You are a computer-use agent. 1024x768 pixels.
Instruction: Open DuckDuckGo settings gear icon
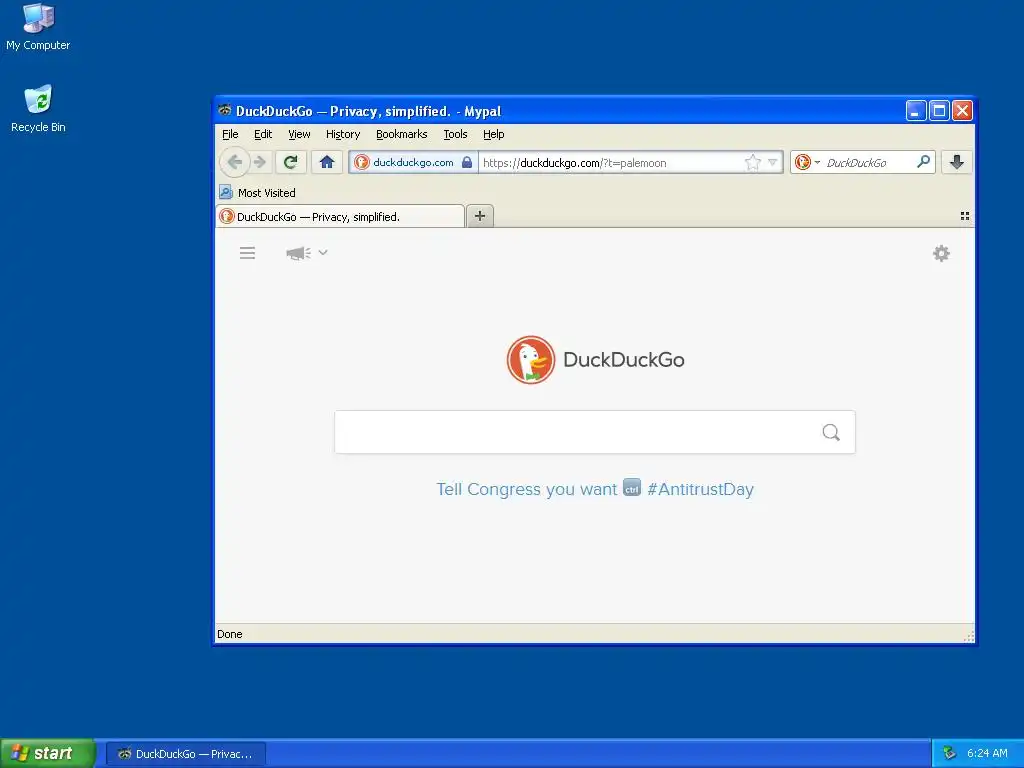[941, 253]
